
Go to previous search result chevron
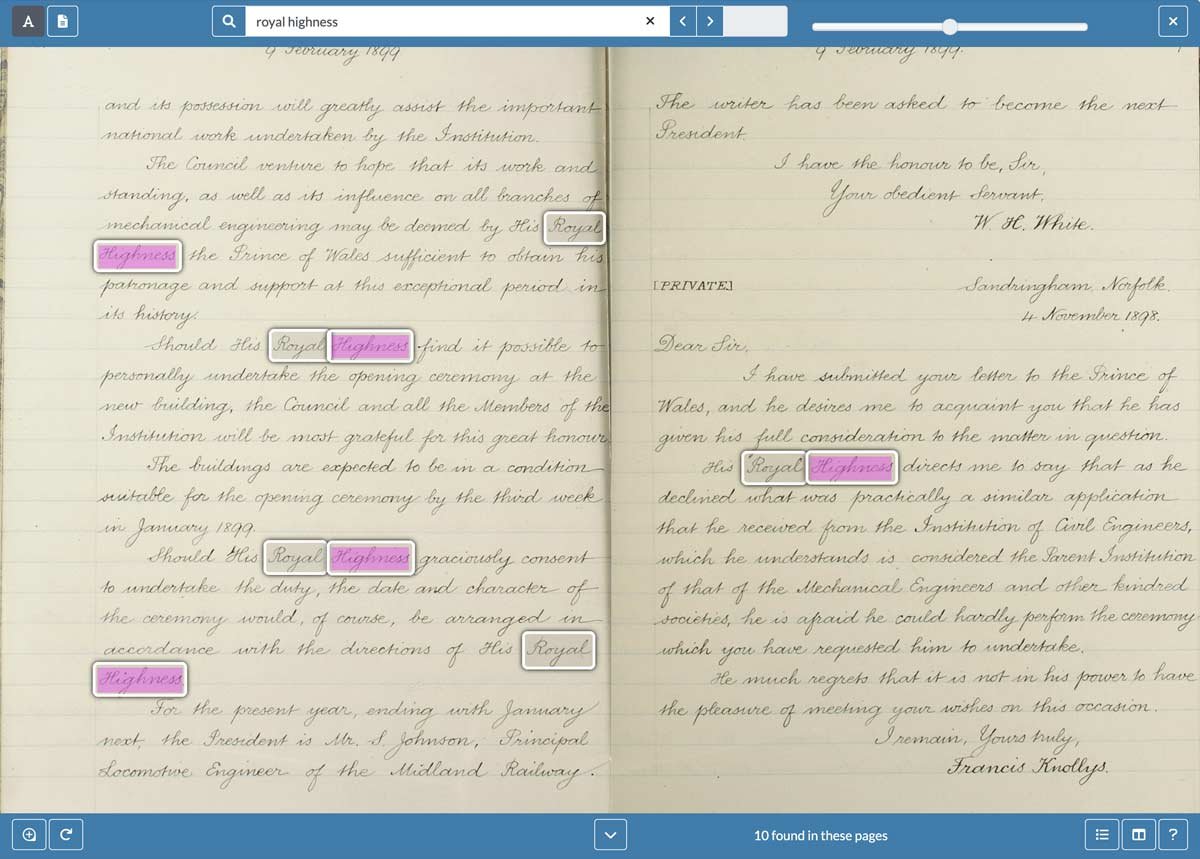point(683,20)
